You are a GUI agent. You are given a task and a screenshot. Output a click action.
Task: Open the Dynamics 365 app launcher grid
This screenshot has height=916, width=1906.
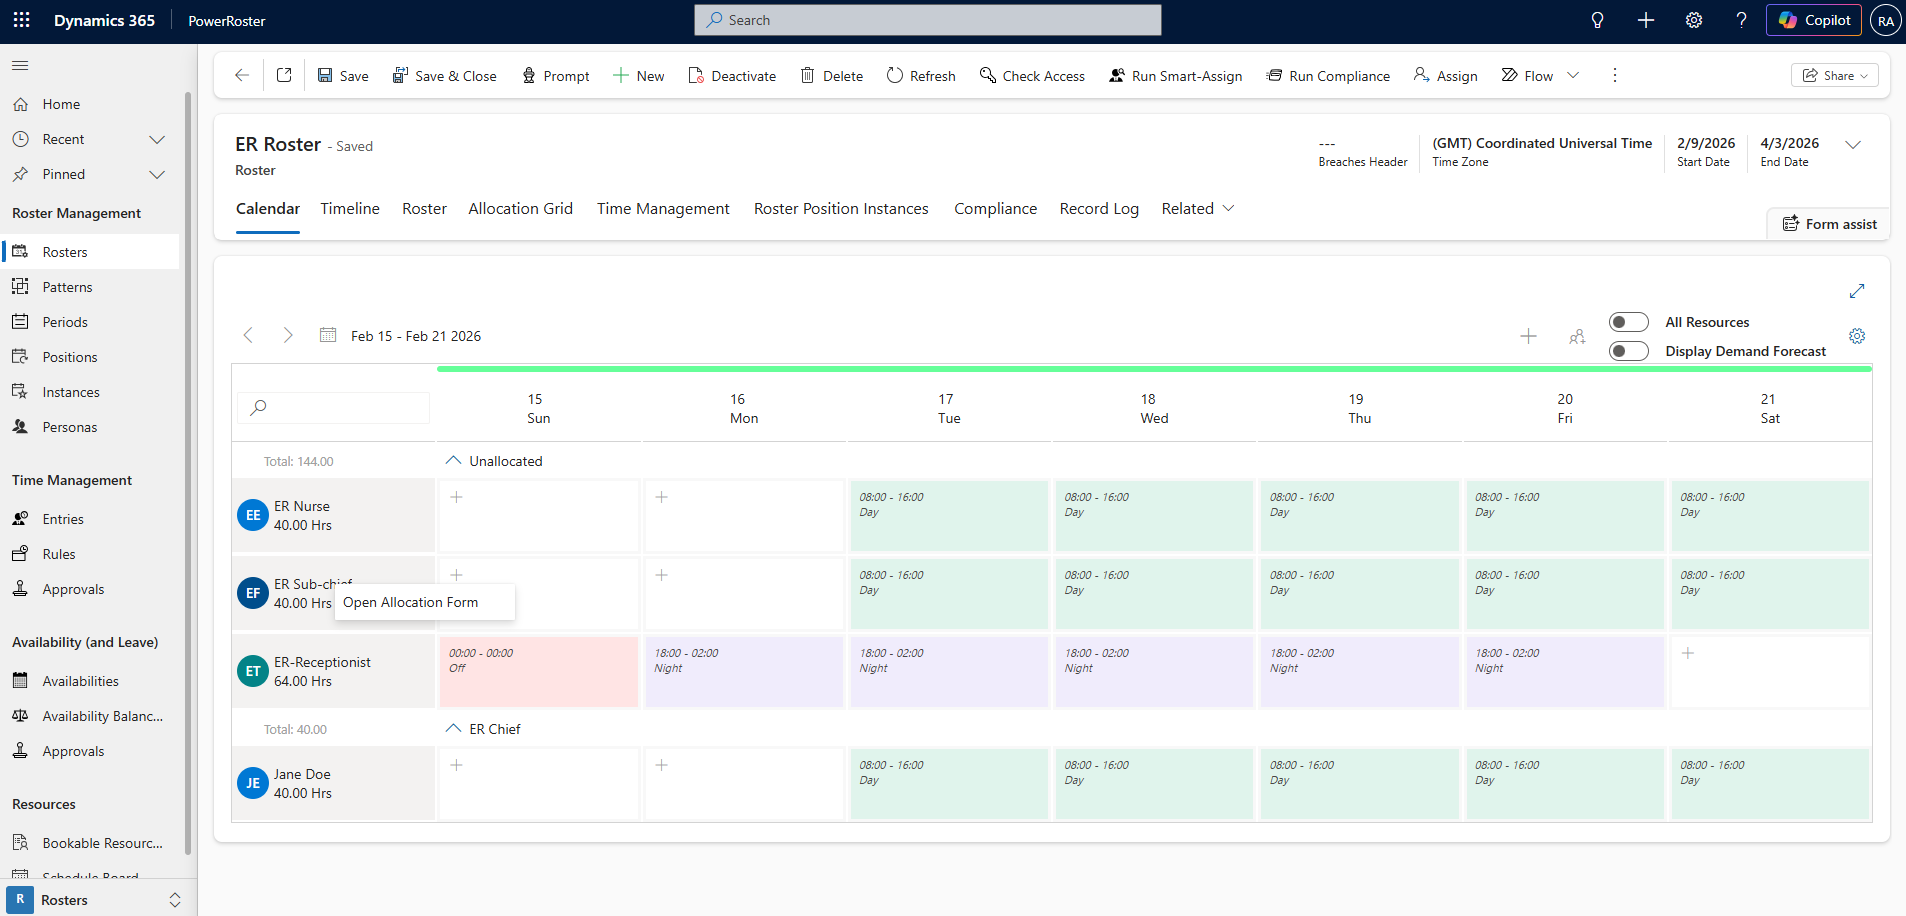tap(21, 20)
